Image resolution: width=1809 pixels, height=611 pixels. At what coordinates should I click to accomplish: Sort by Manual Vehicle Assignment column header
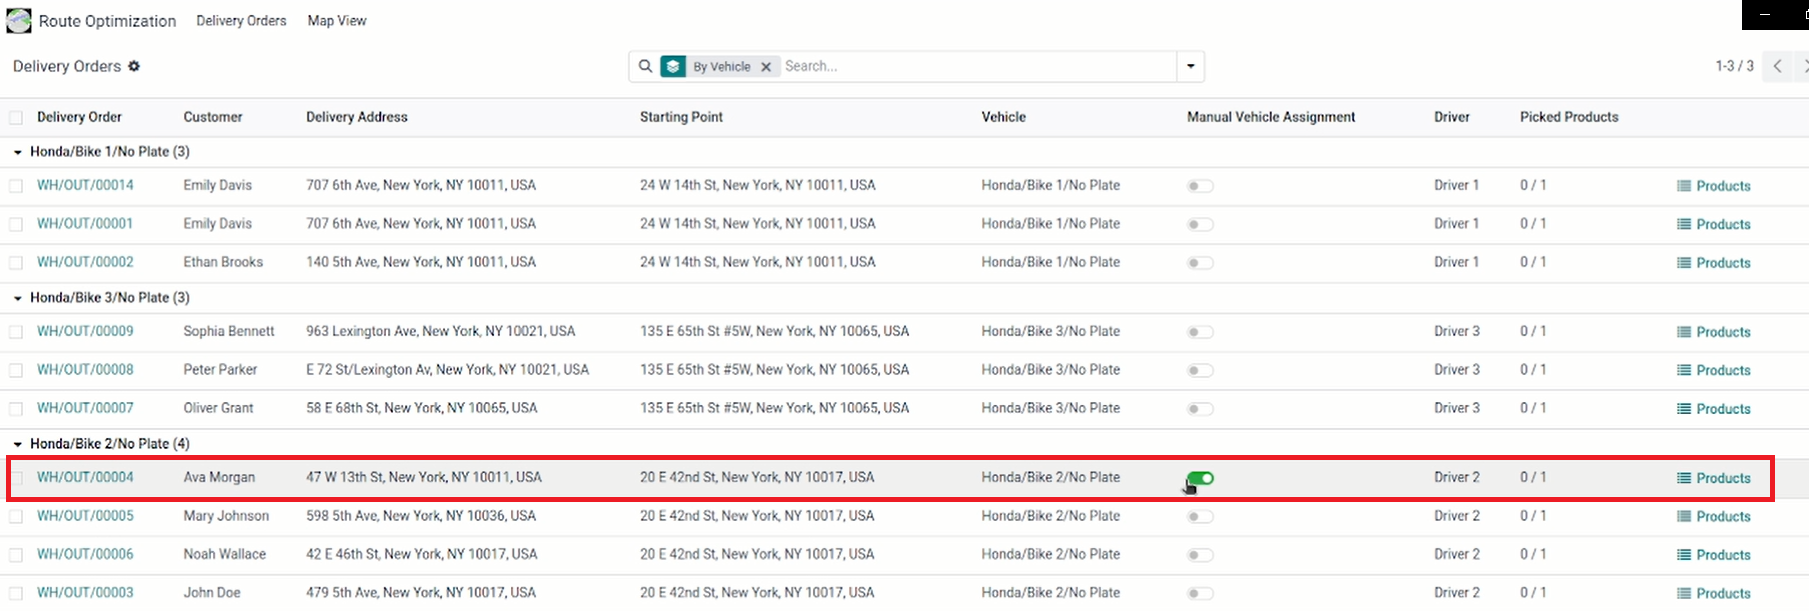[1271, 117]
